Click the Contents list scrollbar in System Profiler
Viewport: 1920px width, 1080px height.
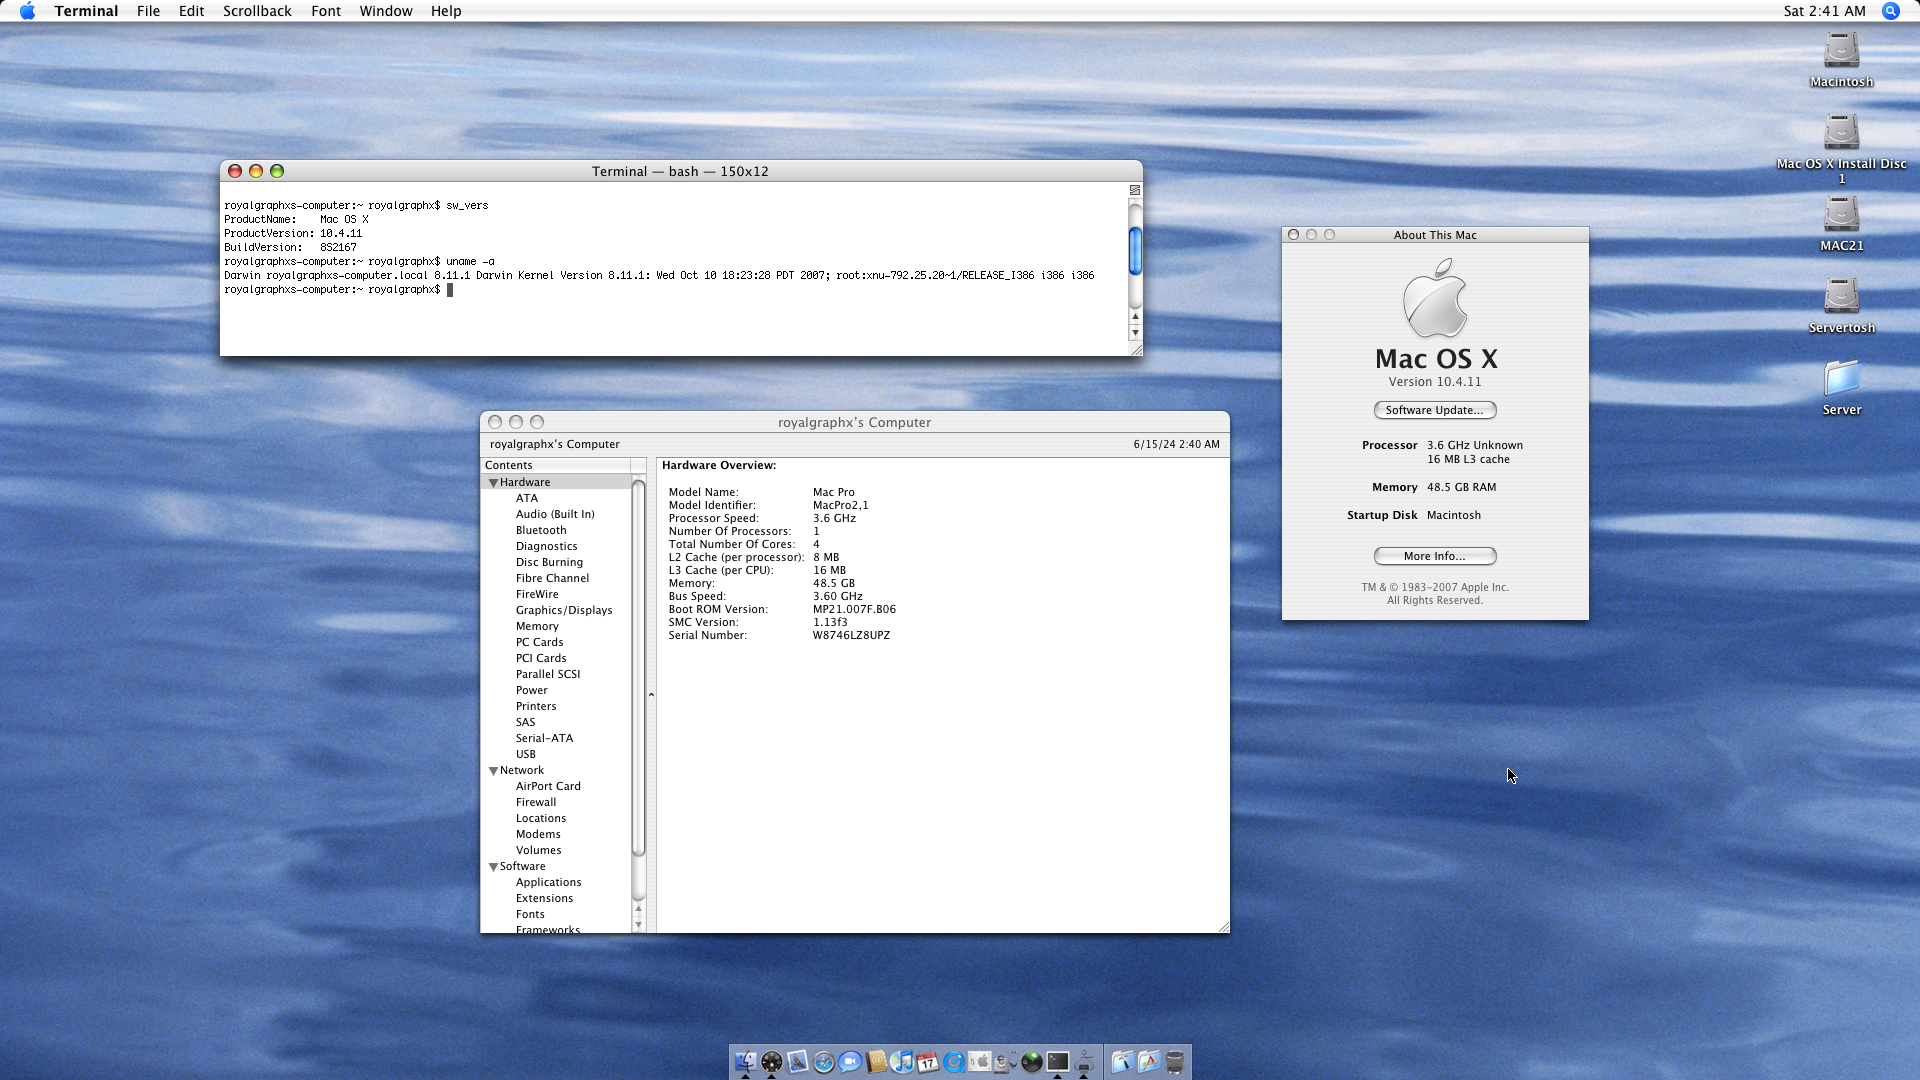point(638,668)
